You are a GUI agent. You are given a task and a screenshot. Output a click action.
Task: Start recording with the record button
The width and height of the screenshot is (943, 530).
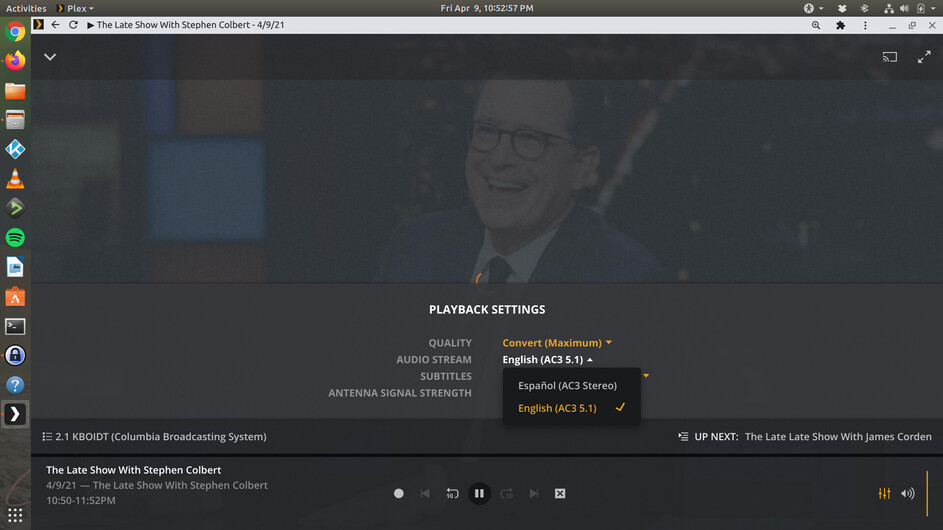pos(398,493)
